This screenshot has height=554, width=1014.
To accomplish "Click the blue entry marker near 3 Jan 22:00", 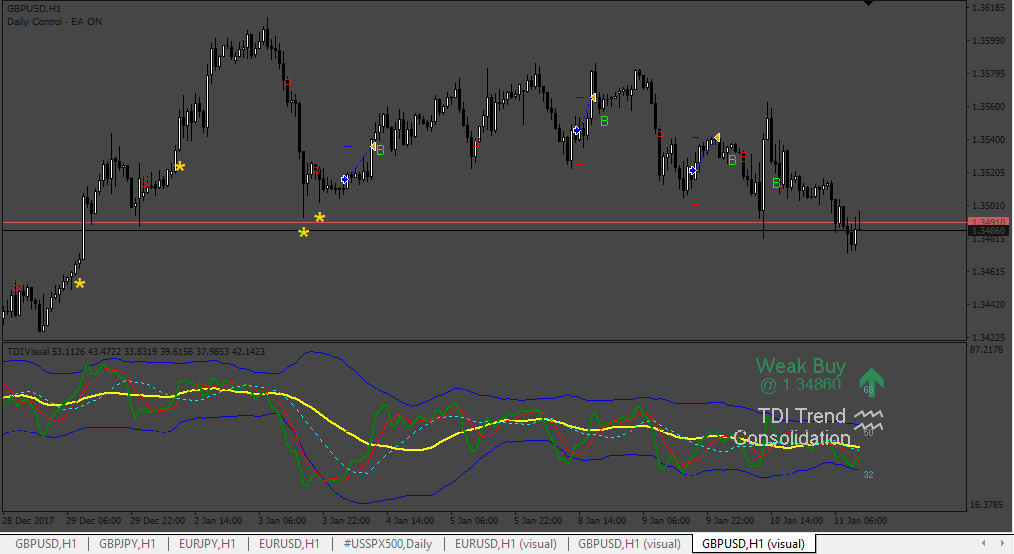I will (345, 179).
